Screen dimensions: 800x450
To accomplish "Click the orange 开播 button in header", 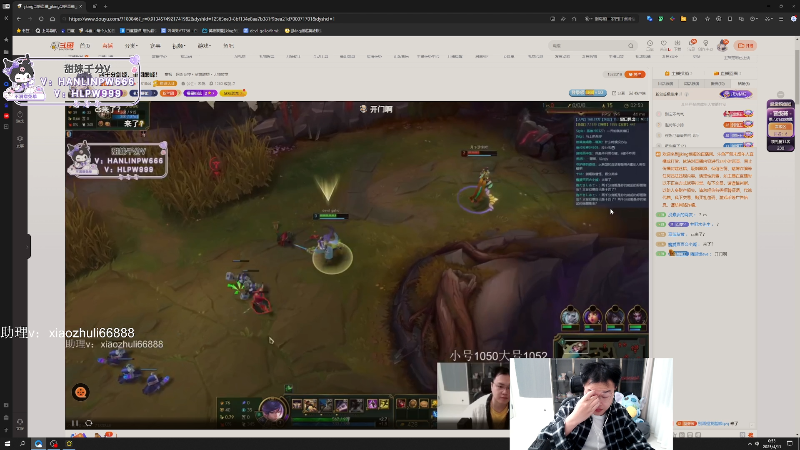I will [x=745, y=45].
